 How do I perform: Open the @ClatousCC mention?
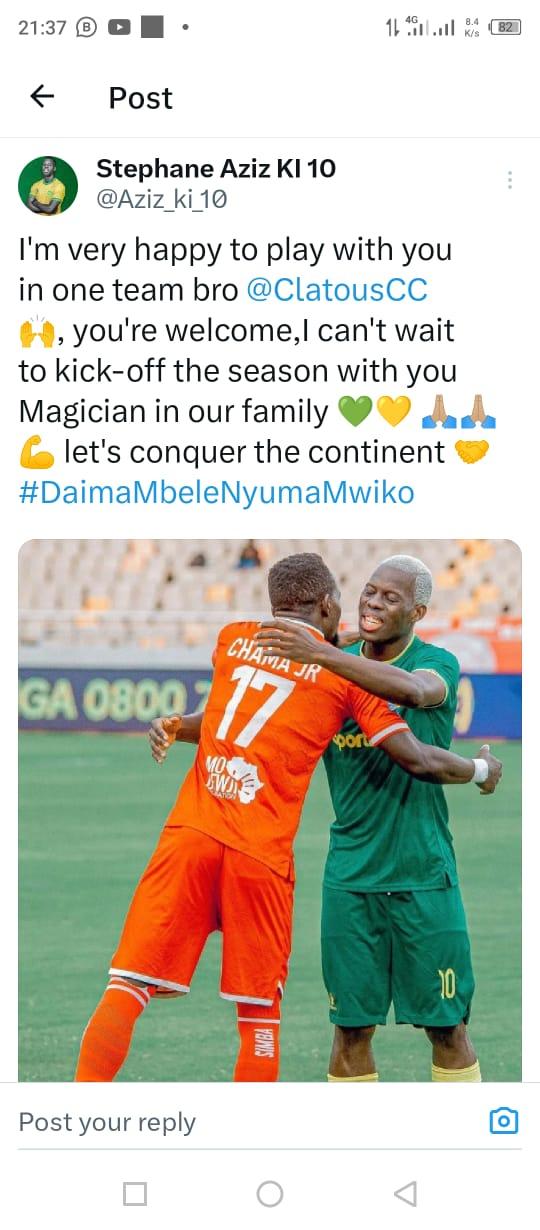click(337, 290)
